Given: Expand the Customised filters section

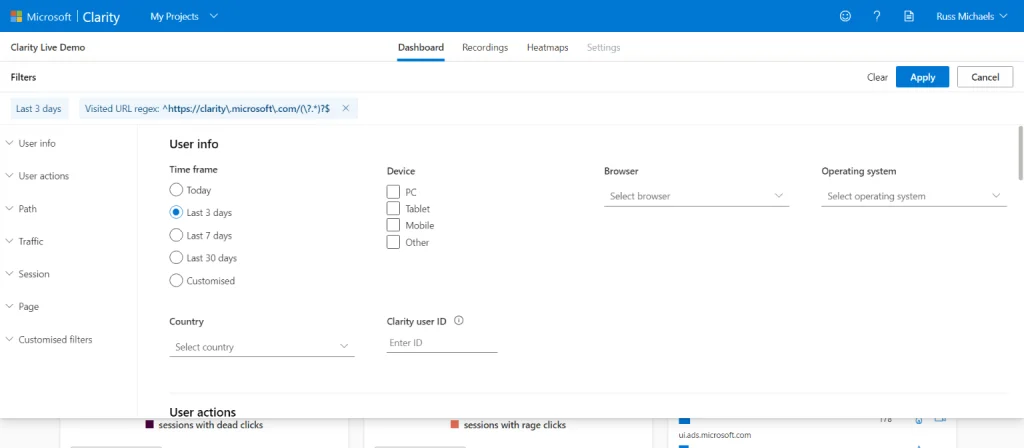Looking at the screenshot, I should (49, 340).
